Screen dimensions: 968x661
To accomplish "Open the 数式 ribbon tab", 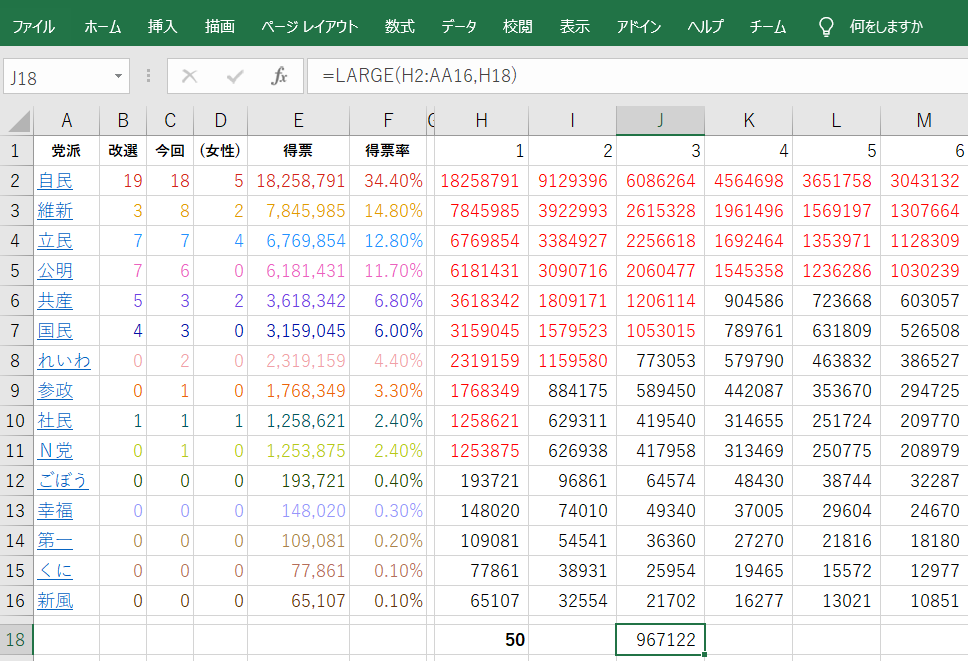I will coord(399,27).
